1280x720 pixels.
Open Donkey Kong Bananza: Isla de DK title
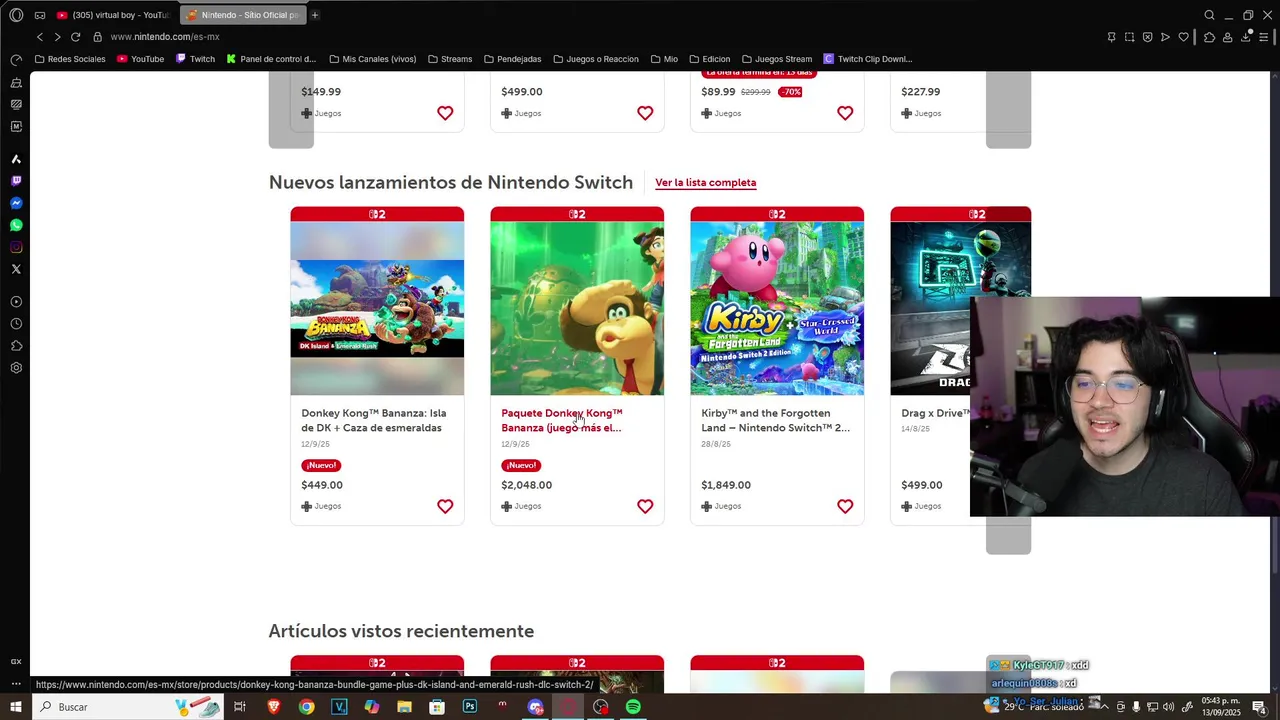373,420
